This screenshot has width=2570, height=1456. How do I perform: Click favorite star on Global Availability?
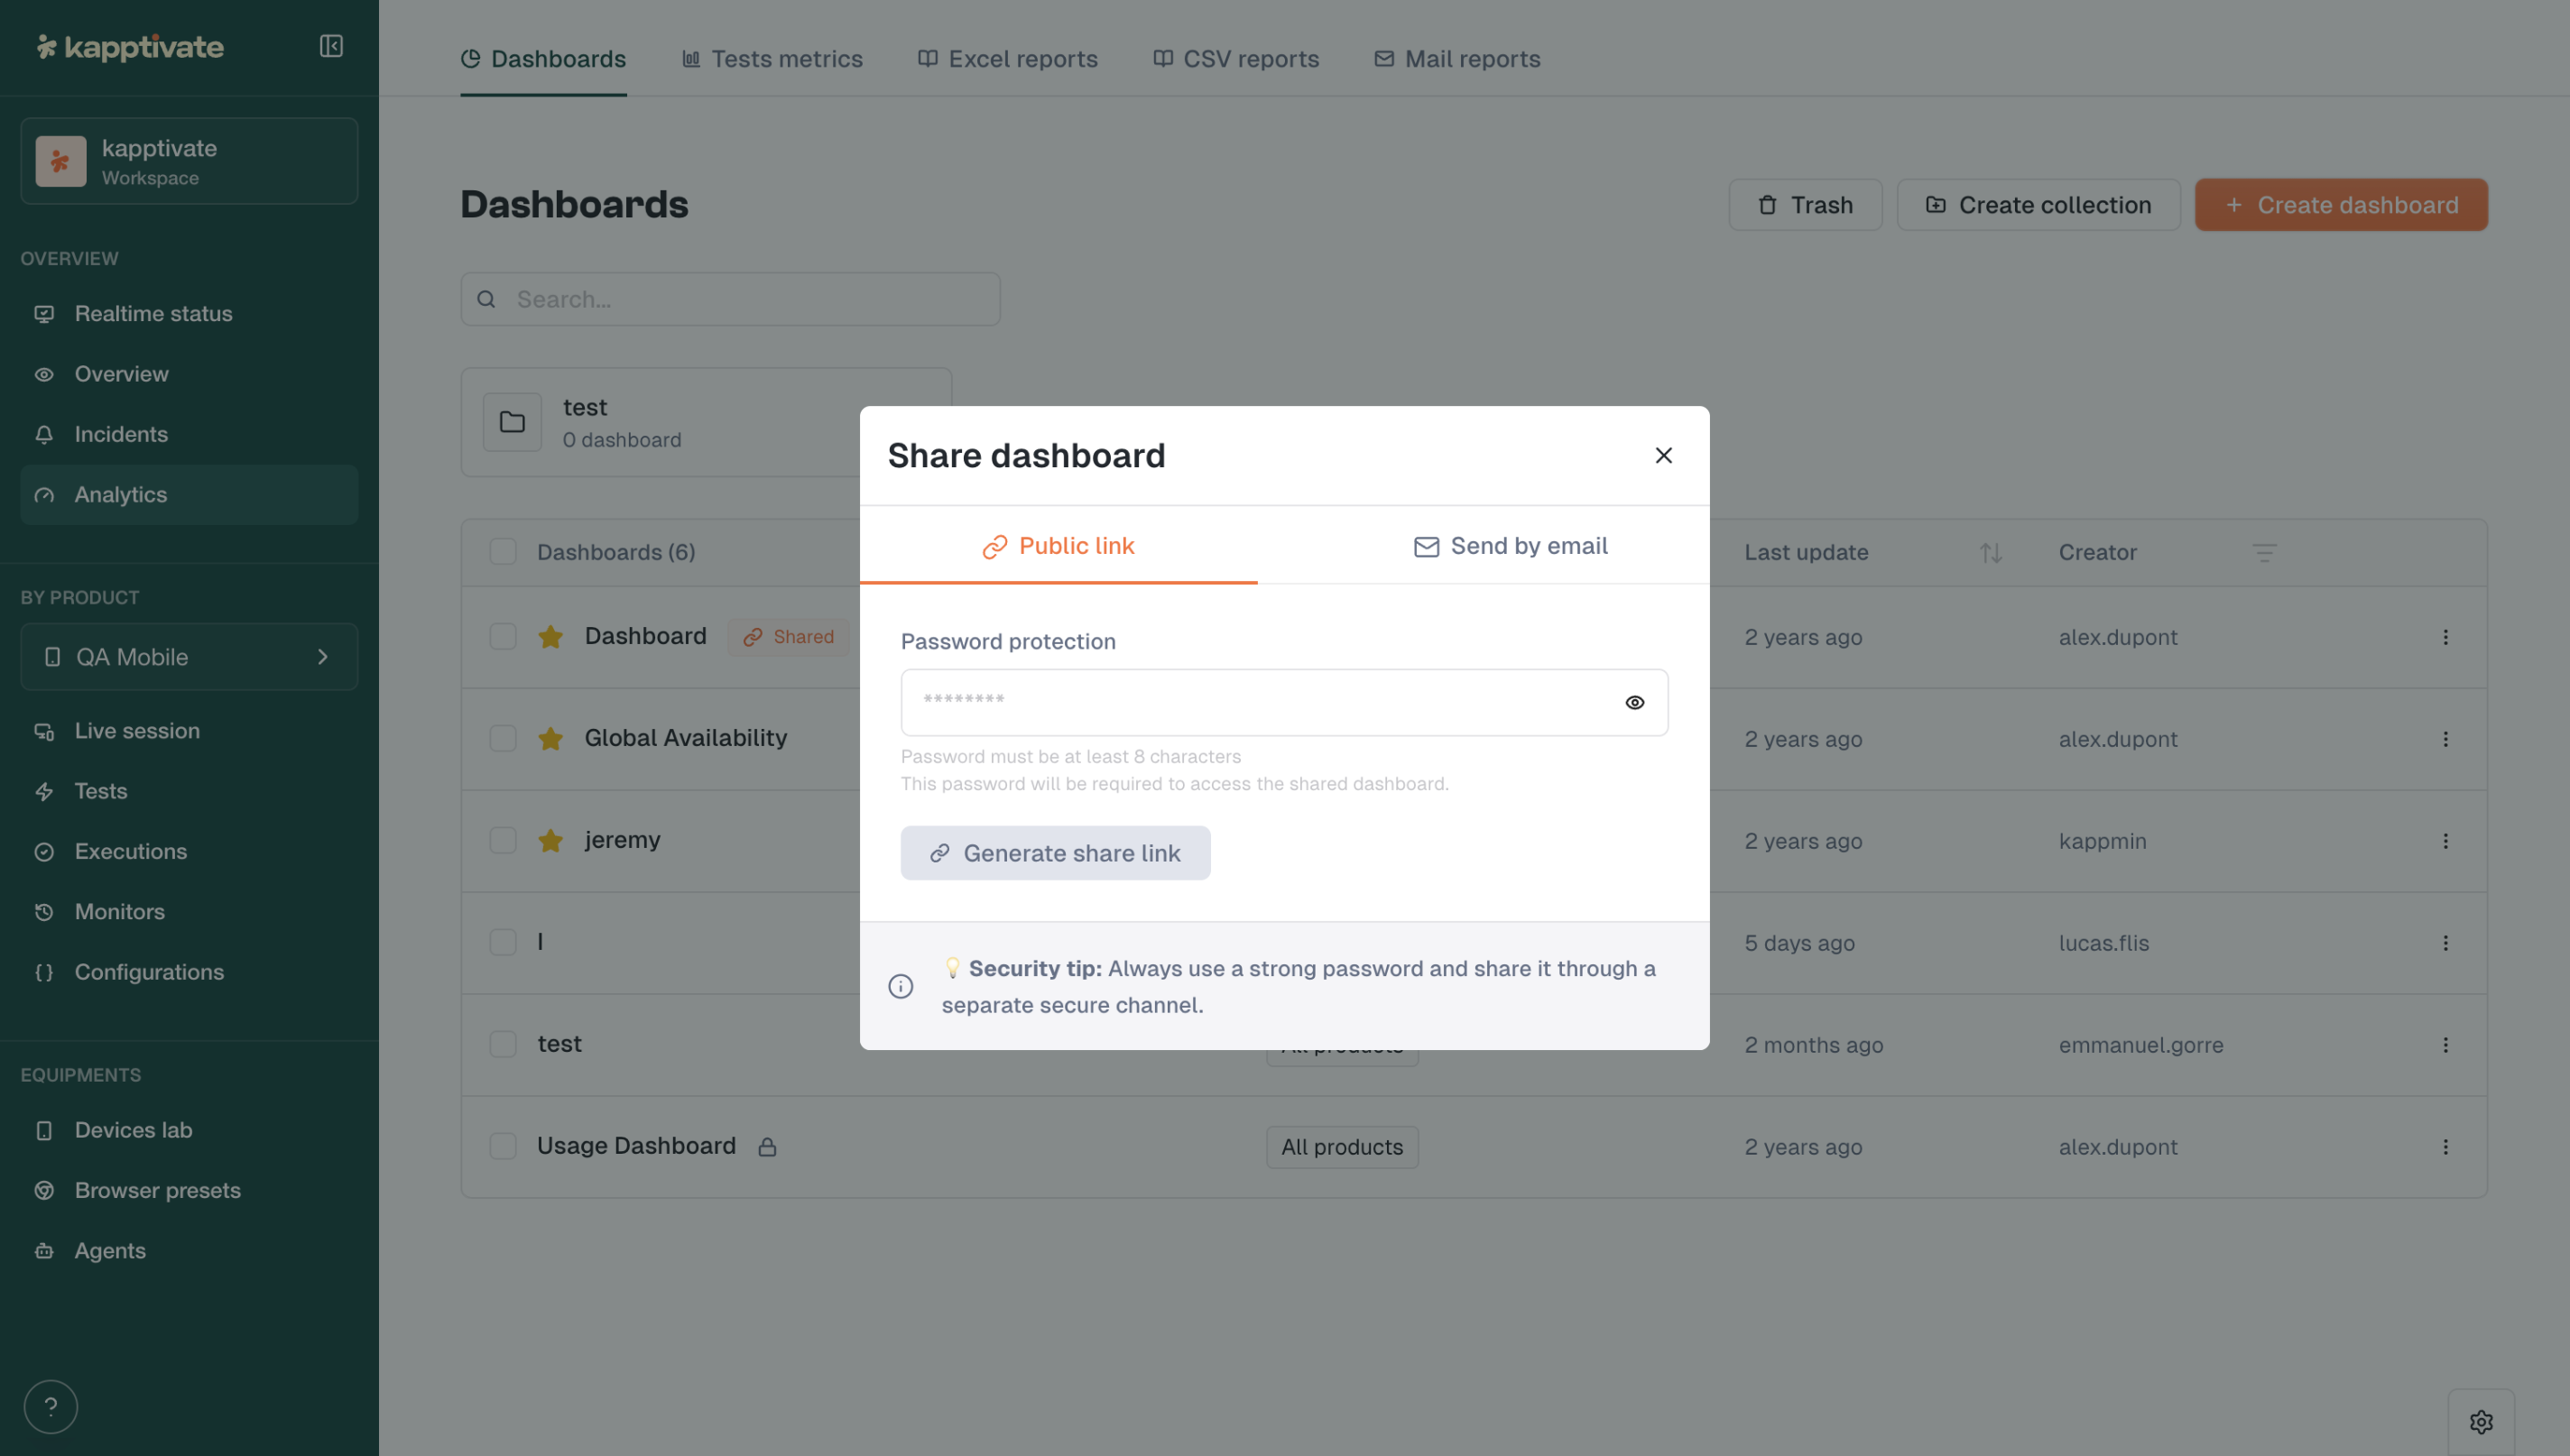tap(550, 738)
